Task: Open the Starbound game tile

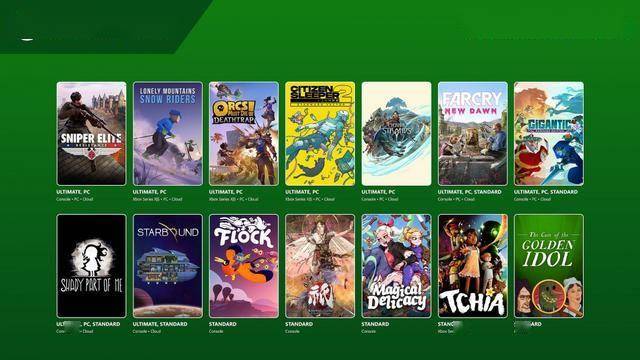Action: click(x=168, y=266)
